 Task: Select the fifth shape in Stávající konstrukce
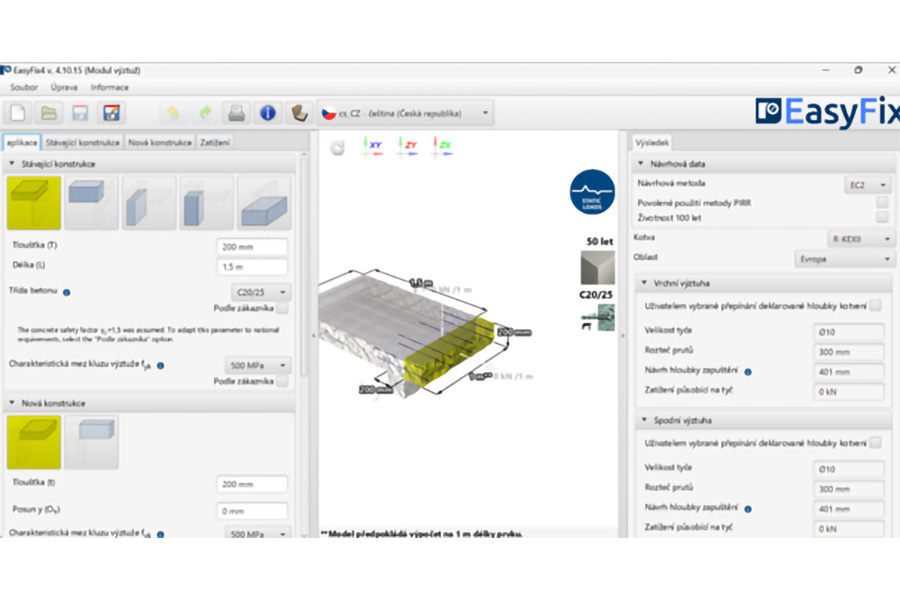(264, 203)
